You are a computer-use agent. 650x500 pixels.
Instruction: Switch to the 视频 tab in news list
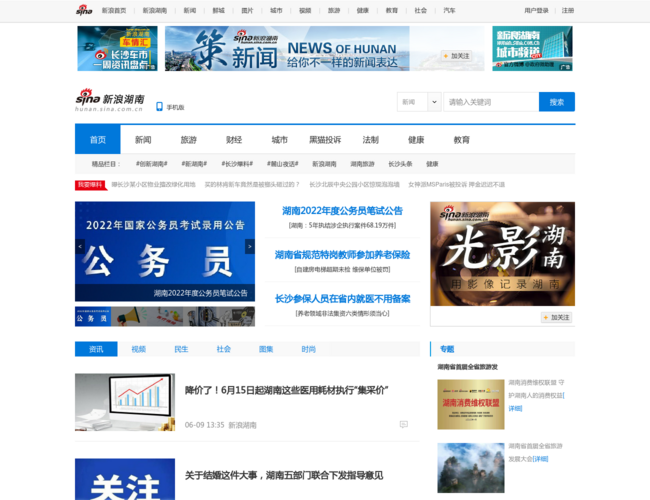(x=138, y=349)
